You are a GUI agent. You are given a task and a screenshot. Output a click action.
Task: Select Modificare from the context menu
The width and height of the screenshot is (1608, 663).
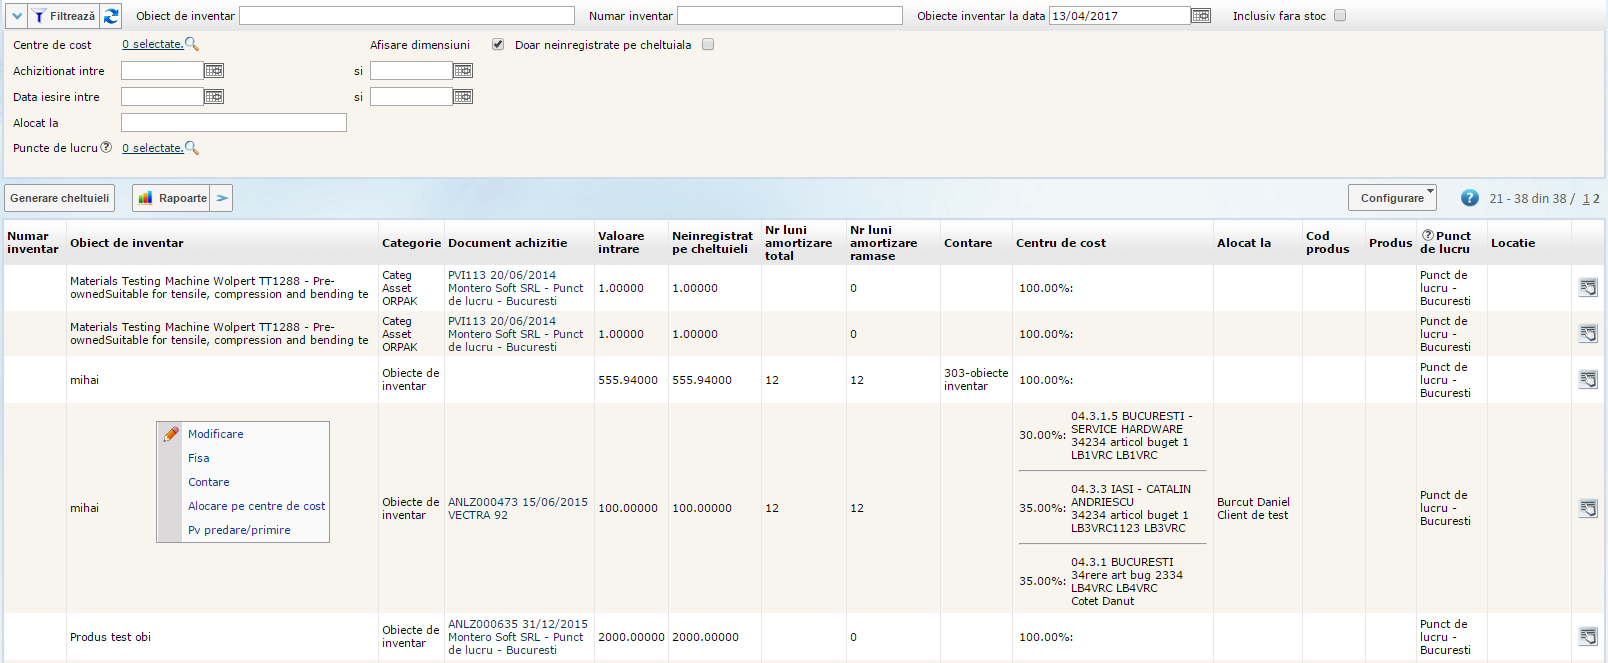point(216,434)
